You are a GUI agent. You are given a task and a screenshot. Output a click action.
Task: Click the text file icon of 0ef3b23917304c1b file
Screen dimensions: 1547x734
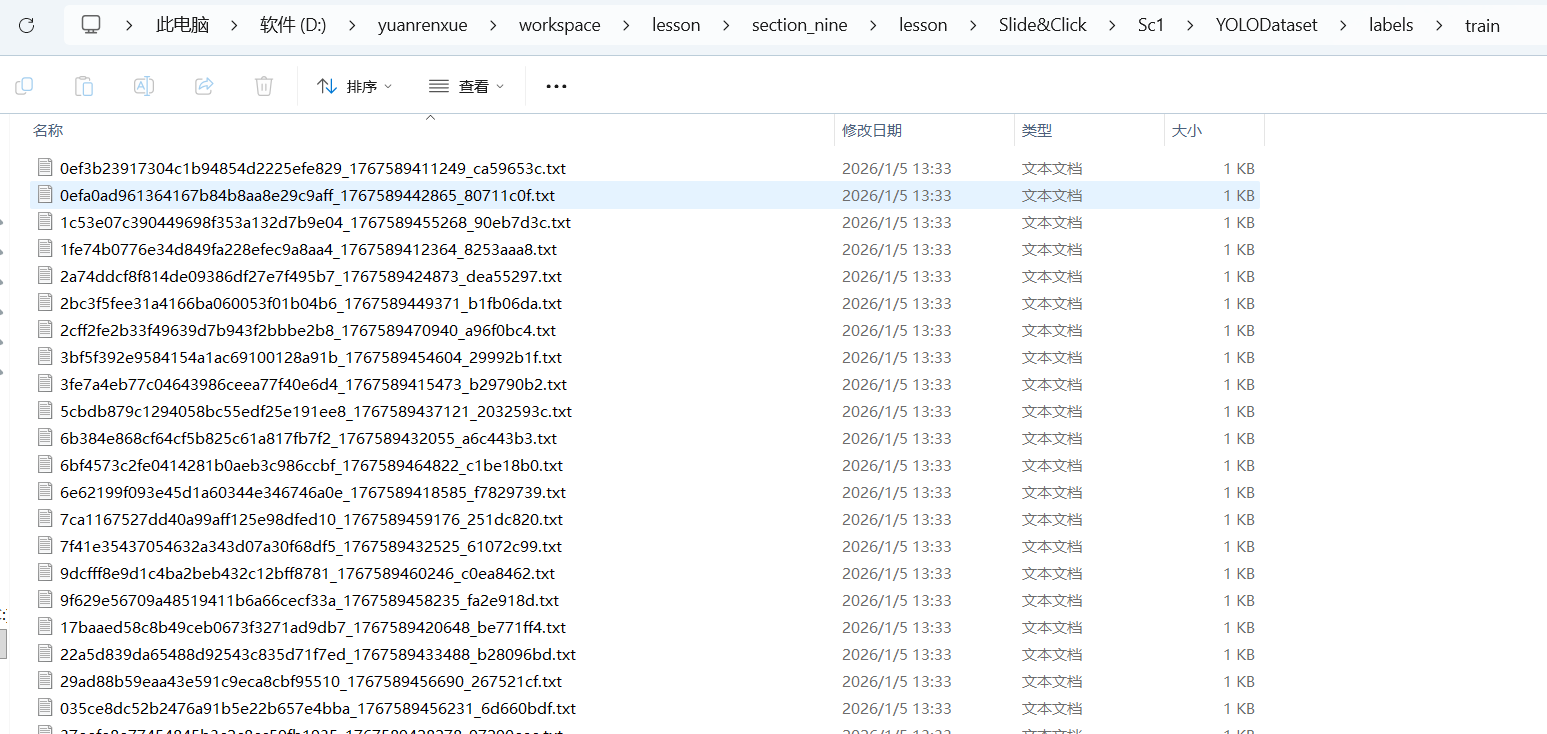[44, 168]
